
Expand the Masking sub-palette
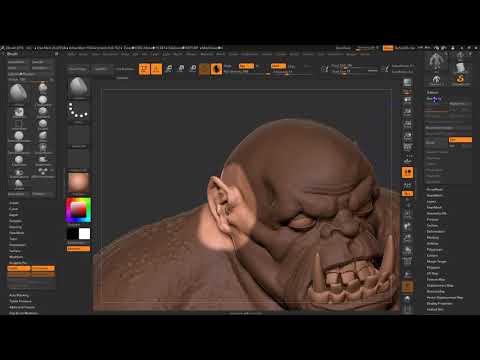(x=433, y=237)
